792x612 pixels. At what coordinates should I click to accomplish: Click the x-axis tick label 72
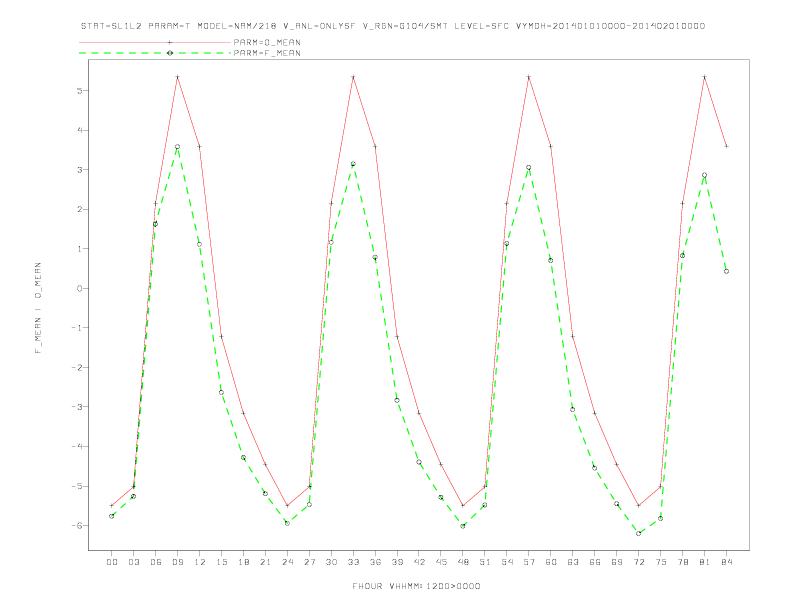point(639,562)
